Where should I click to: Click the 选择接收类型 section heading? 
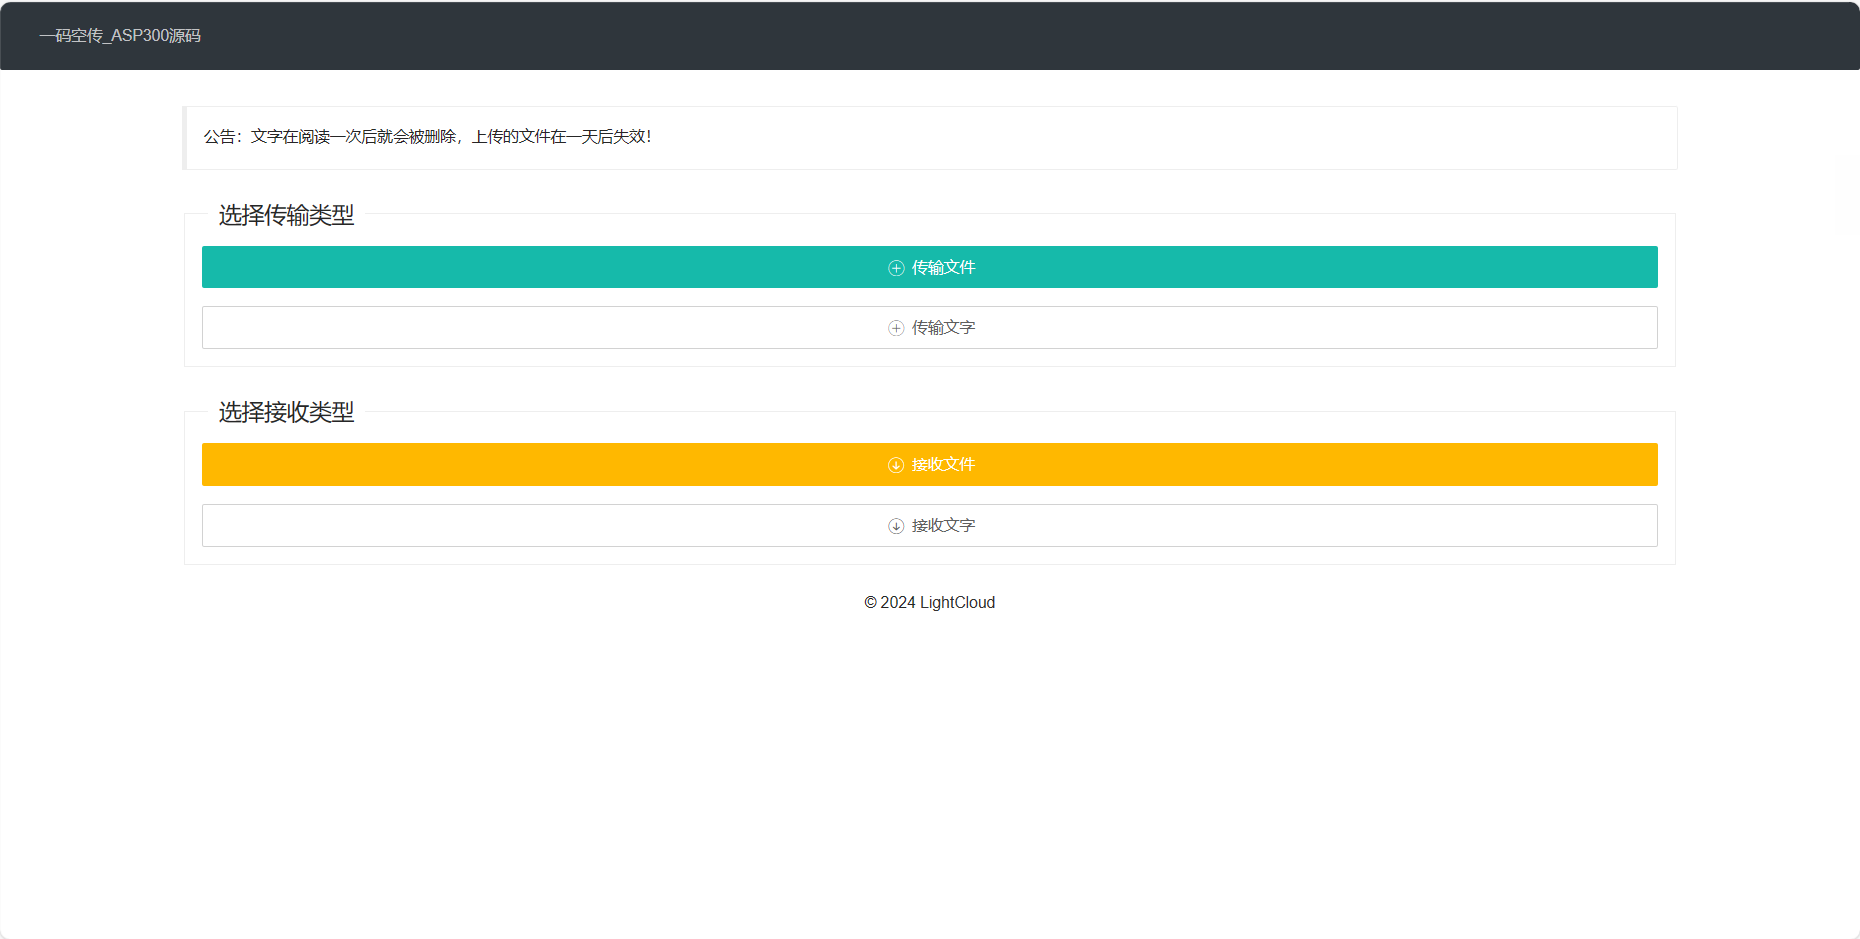[x=287, y=412]
